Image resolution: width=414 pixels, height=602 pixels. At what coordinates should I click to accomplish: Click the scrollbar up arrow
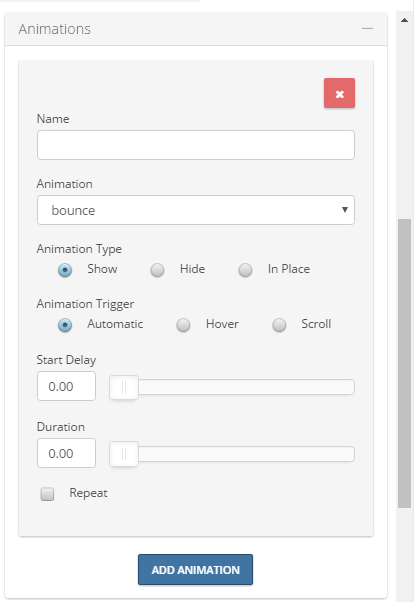click(404, 20)
